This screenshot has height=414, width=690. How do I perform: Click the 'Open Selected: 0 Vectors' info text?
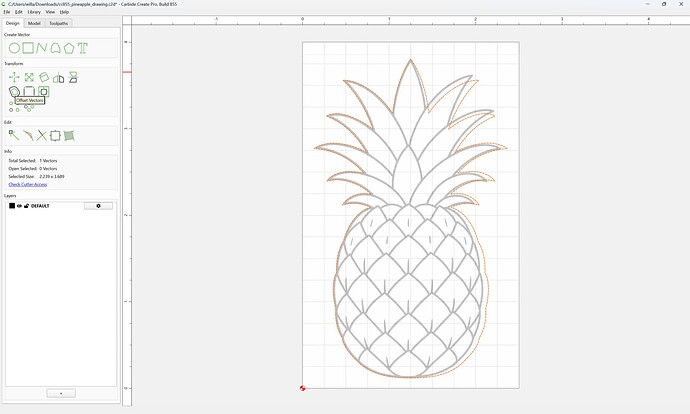(33, 169)
